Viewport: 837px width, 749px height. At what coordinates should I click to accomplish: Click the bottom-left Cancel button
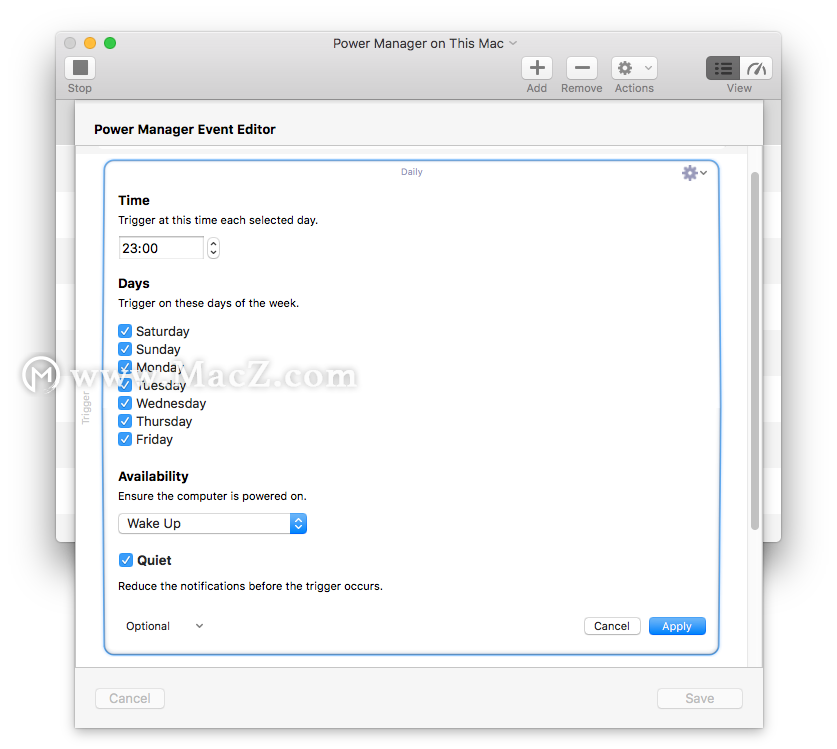click(x=130, y=698)
